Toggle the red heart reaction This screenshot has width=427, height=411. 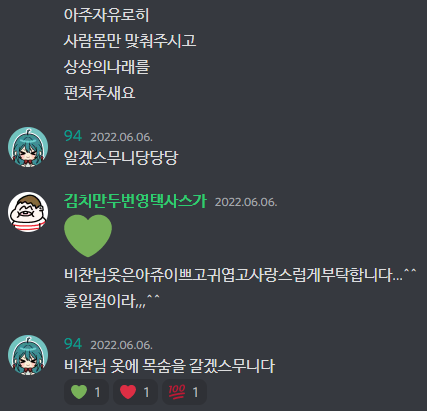[x=135, y=392]
